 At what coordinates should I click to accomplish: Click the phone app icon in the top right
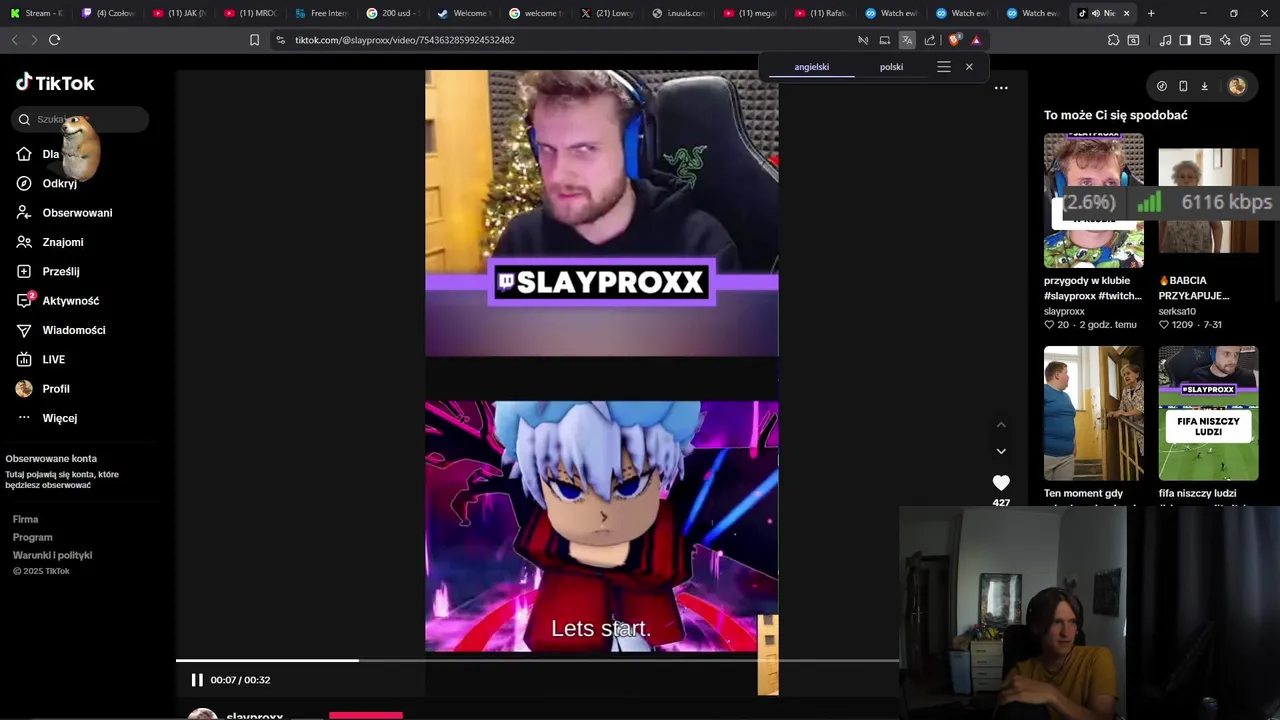coord(1183,86)
